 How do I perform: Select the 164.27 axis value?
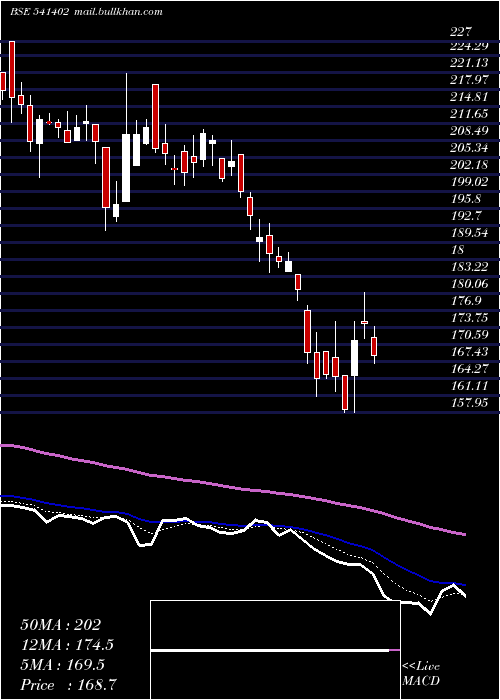pos(470,368)
